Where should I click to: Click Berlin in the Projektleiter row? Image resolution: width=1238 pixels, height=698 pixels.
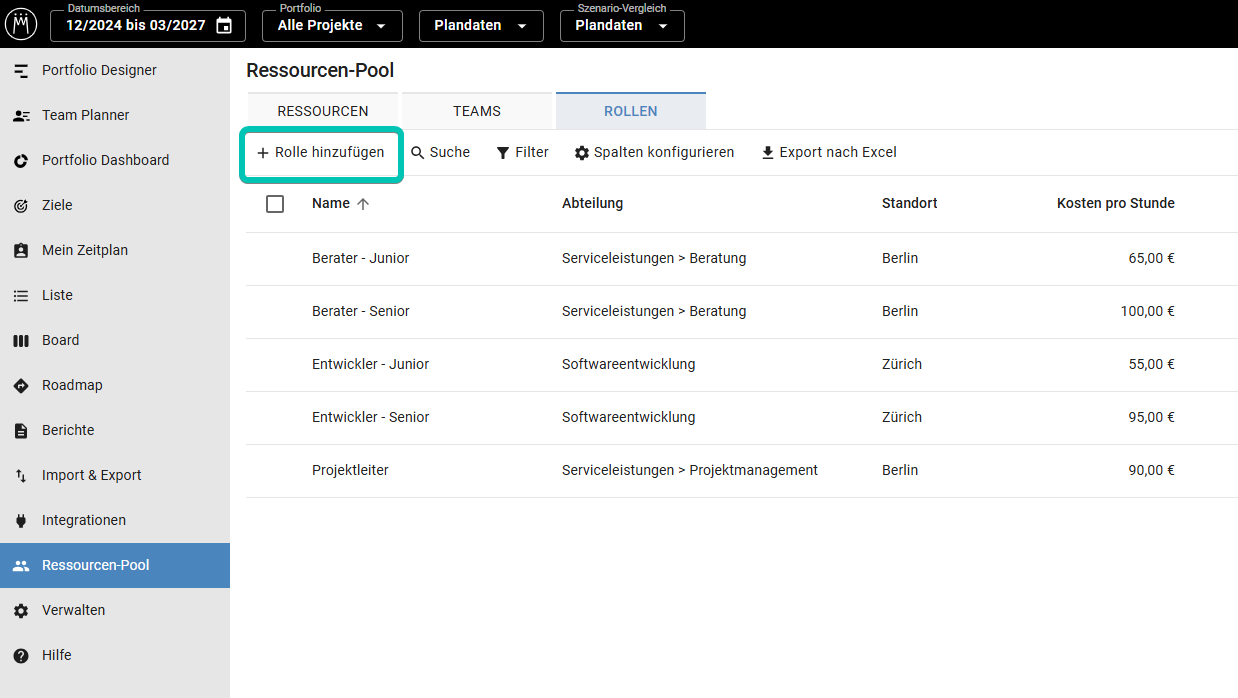tap(900, 471)
